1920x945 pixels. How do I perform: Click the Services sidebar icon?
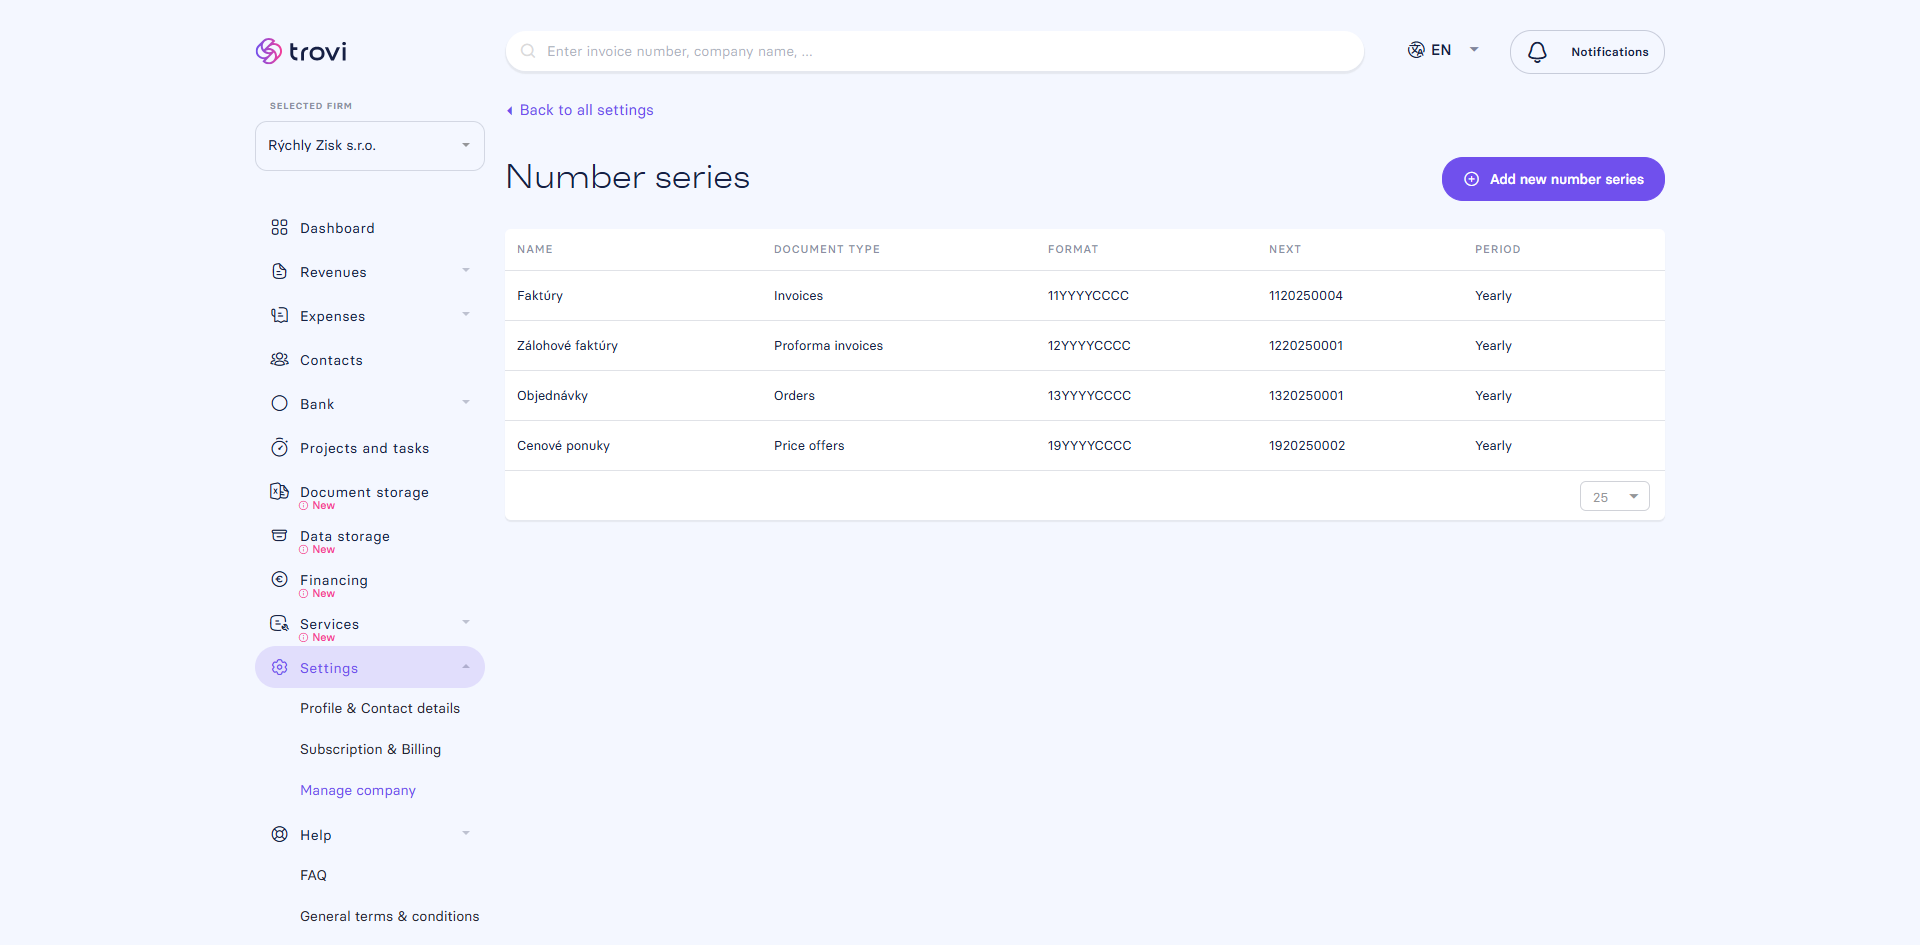(279, 624)
